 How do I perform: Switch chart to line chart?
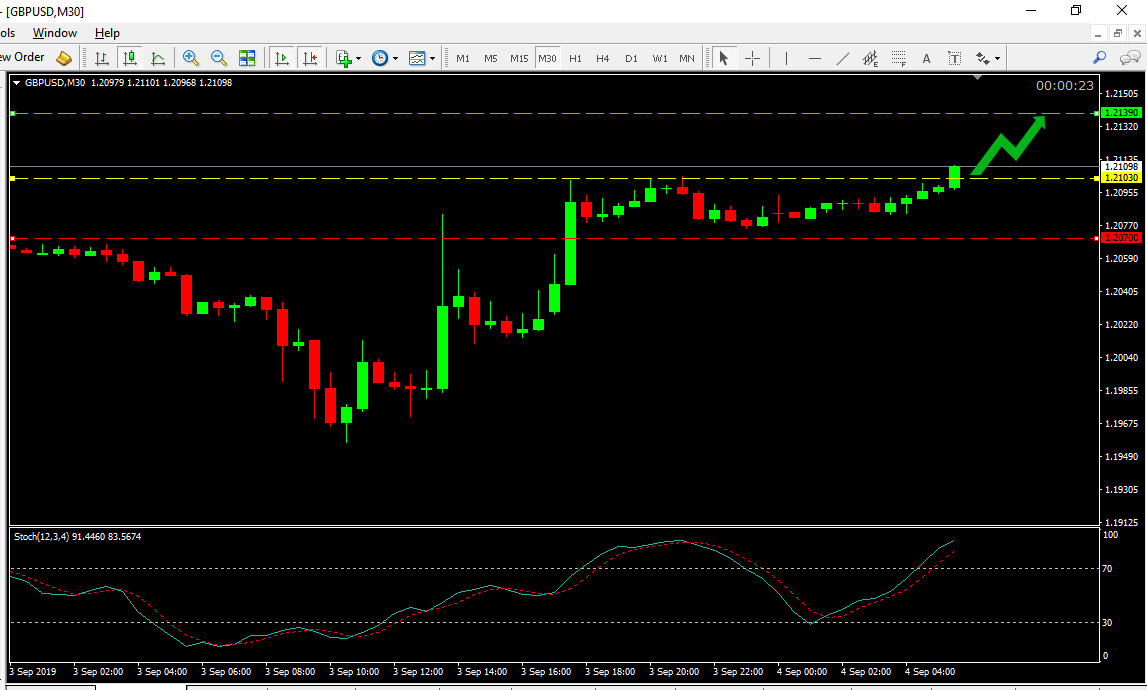point(158,58)
